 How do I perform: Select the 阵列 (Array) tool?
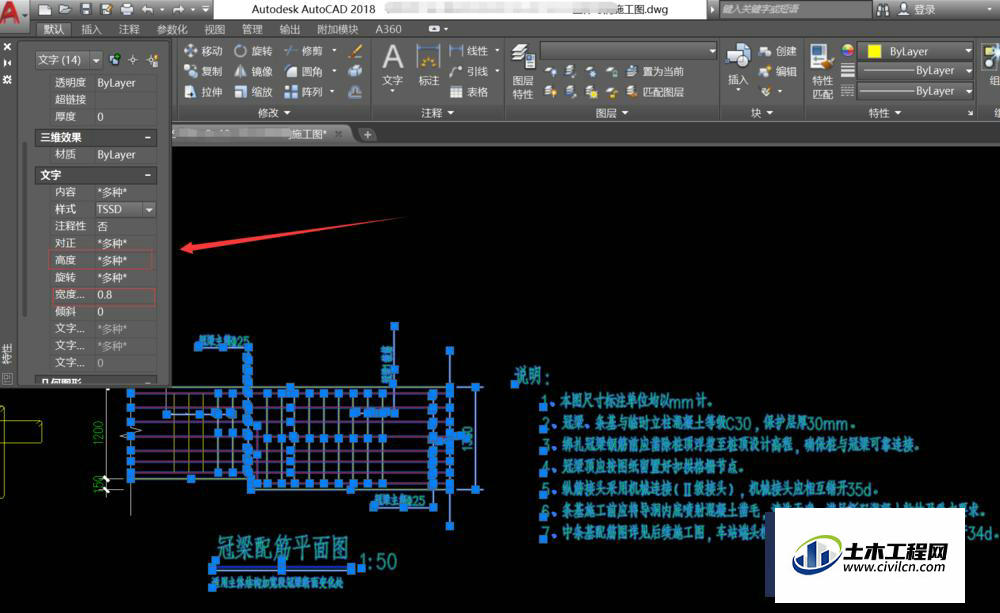click(304, 92)
